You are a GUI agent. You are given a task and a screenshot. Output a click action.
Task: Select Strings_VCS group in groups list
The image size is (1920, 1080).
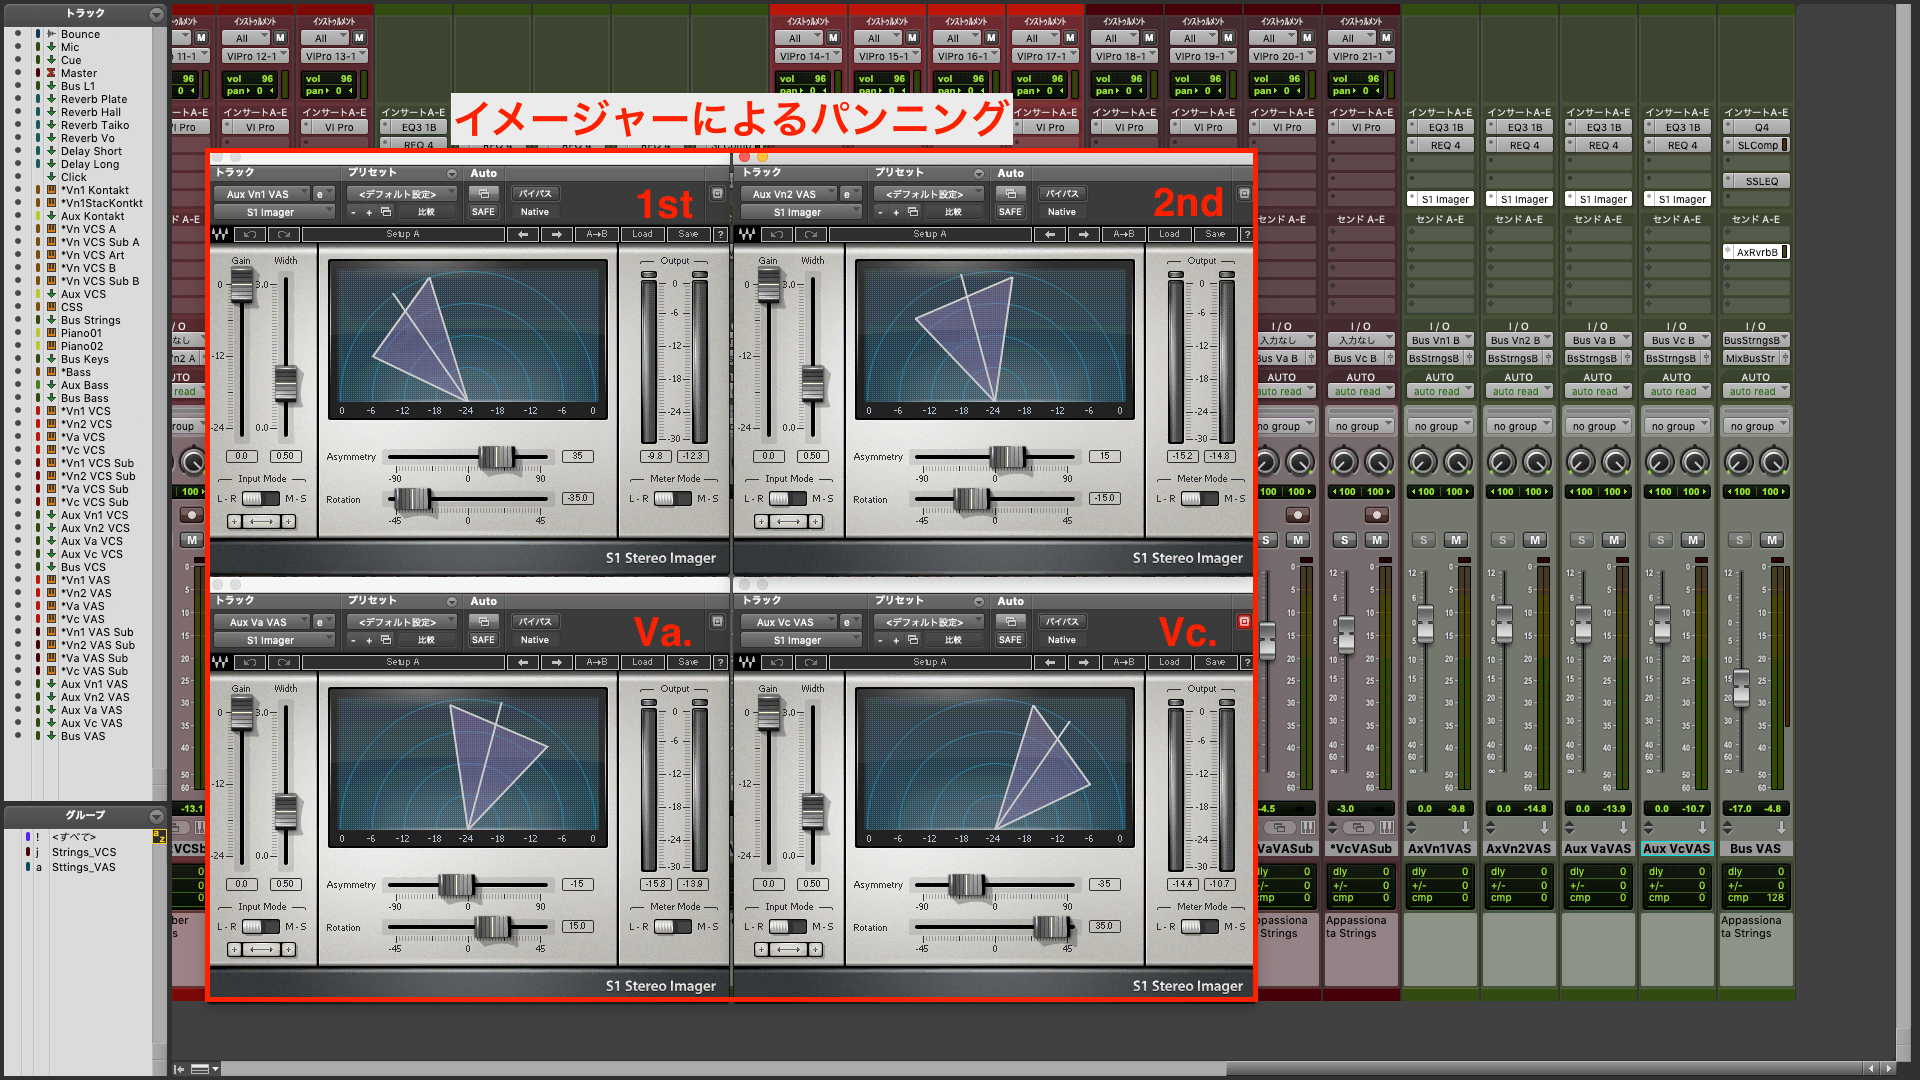click(x=84, y=853)
